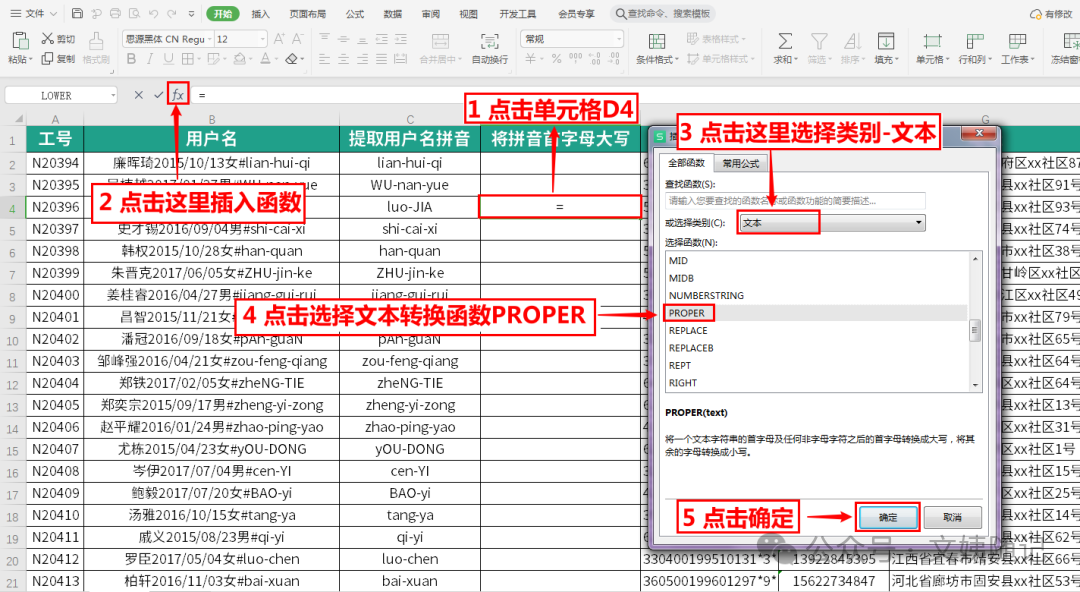Click the fx insert function icon
The image size is (1080, 592).
(x=178, y=95)
